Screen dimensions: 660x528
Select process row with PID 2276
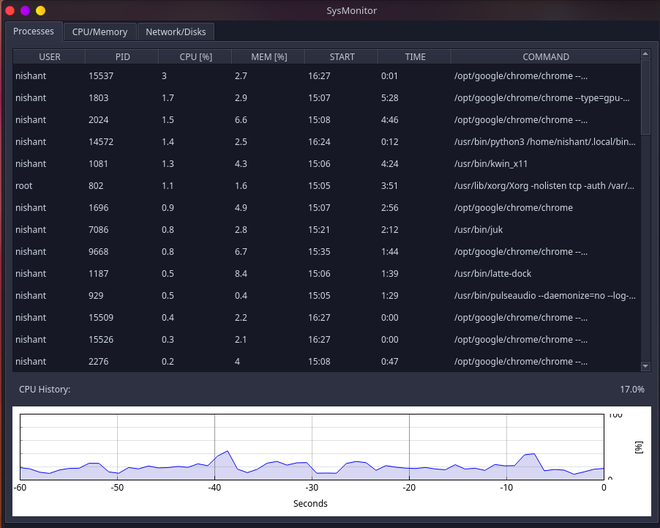[327, 361]
